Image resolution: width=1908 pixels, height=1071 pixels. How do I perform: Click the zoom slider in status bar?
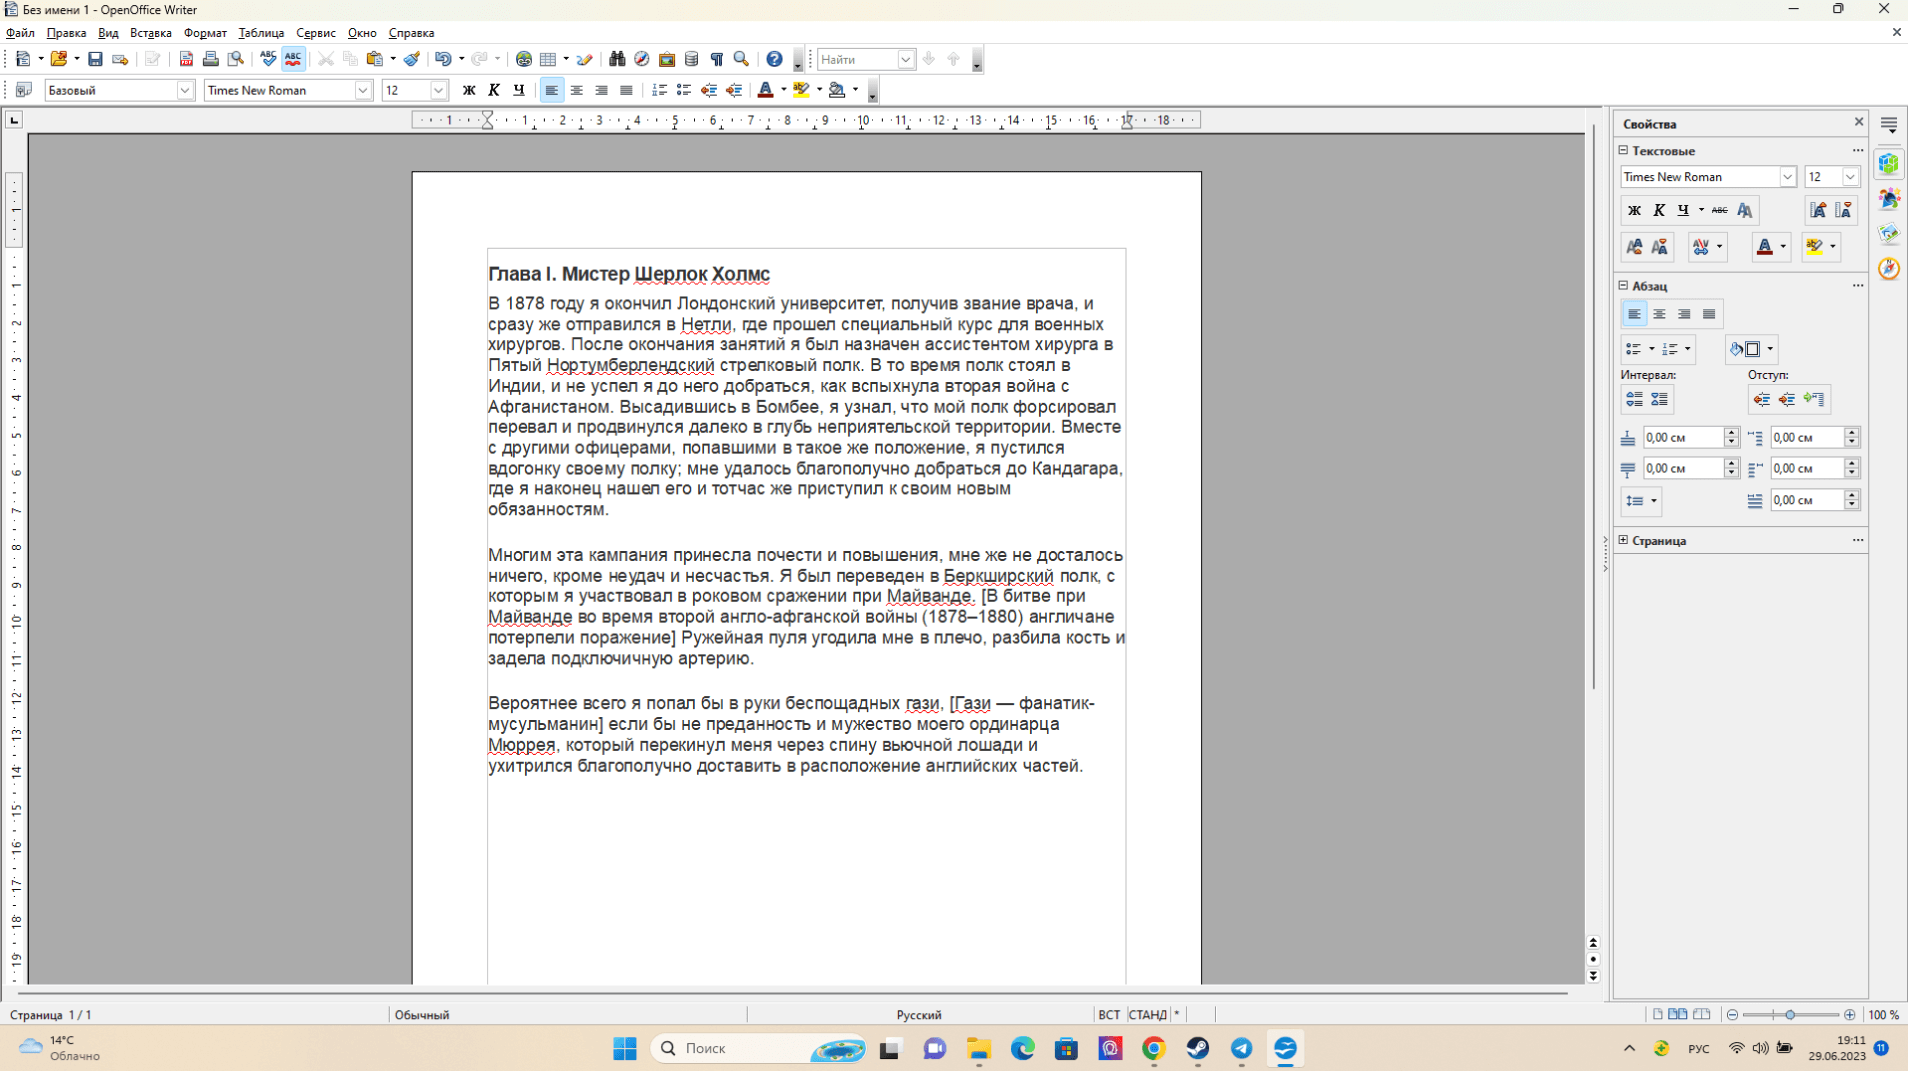point(1790,1014)
